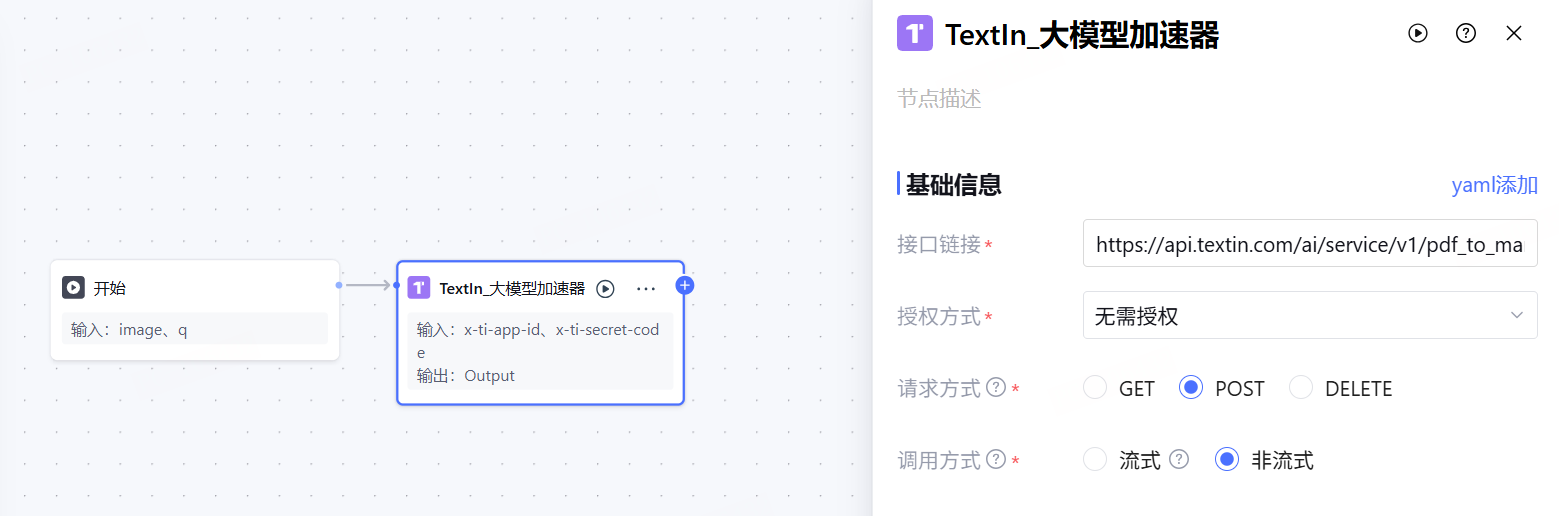Screen dimensions: 1559x516
Task: Show help tooltip next to 流式 option
Action: click(1179, 459)
